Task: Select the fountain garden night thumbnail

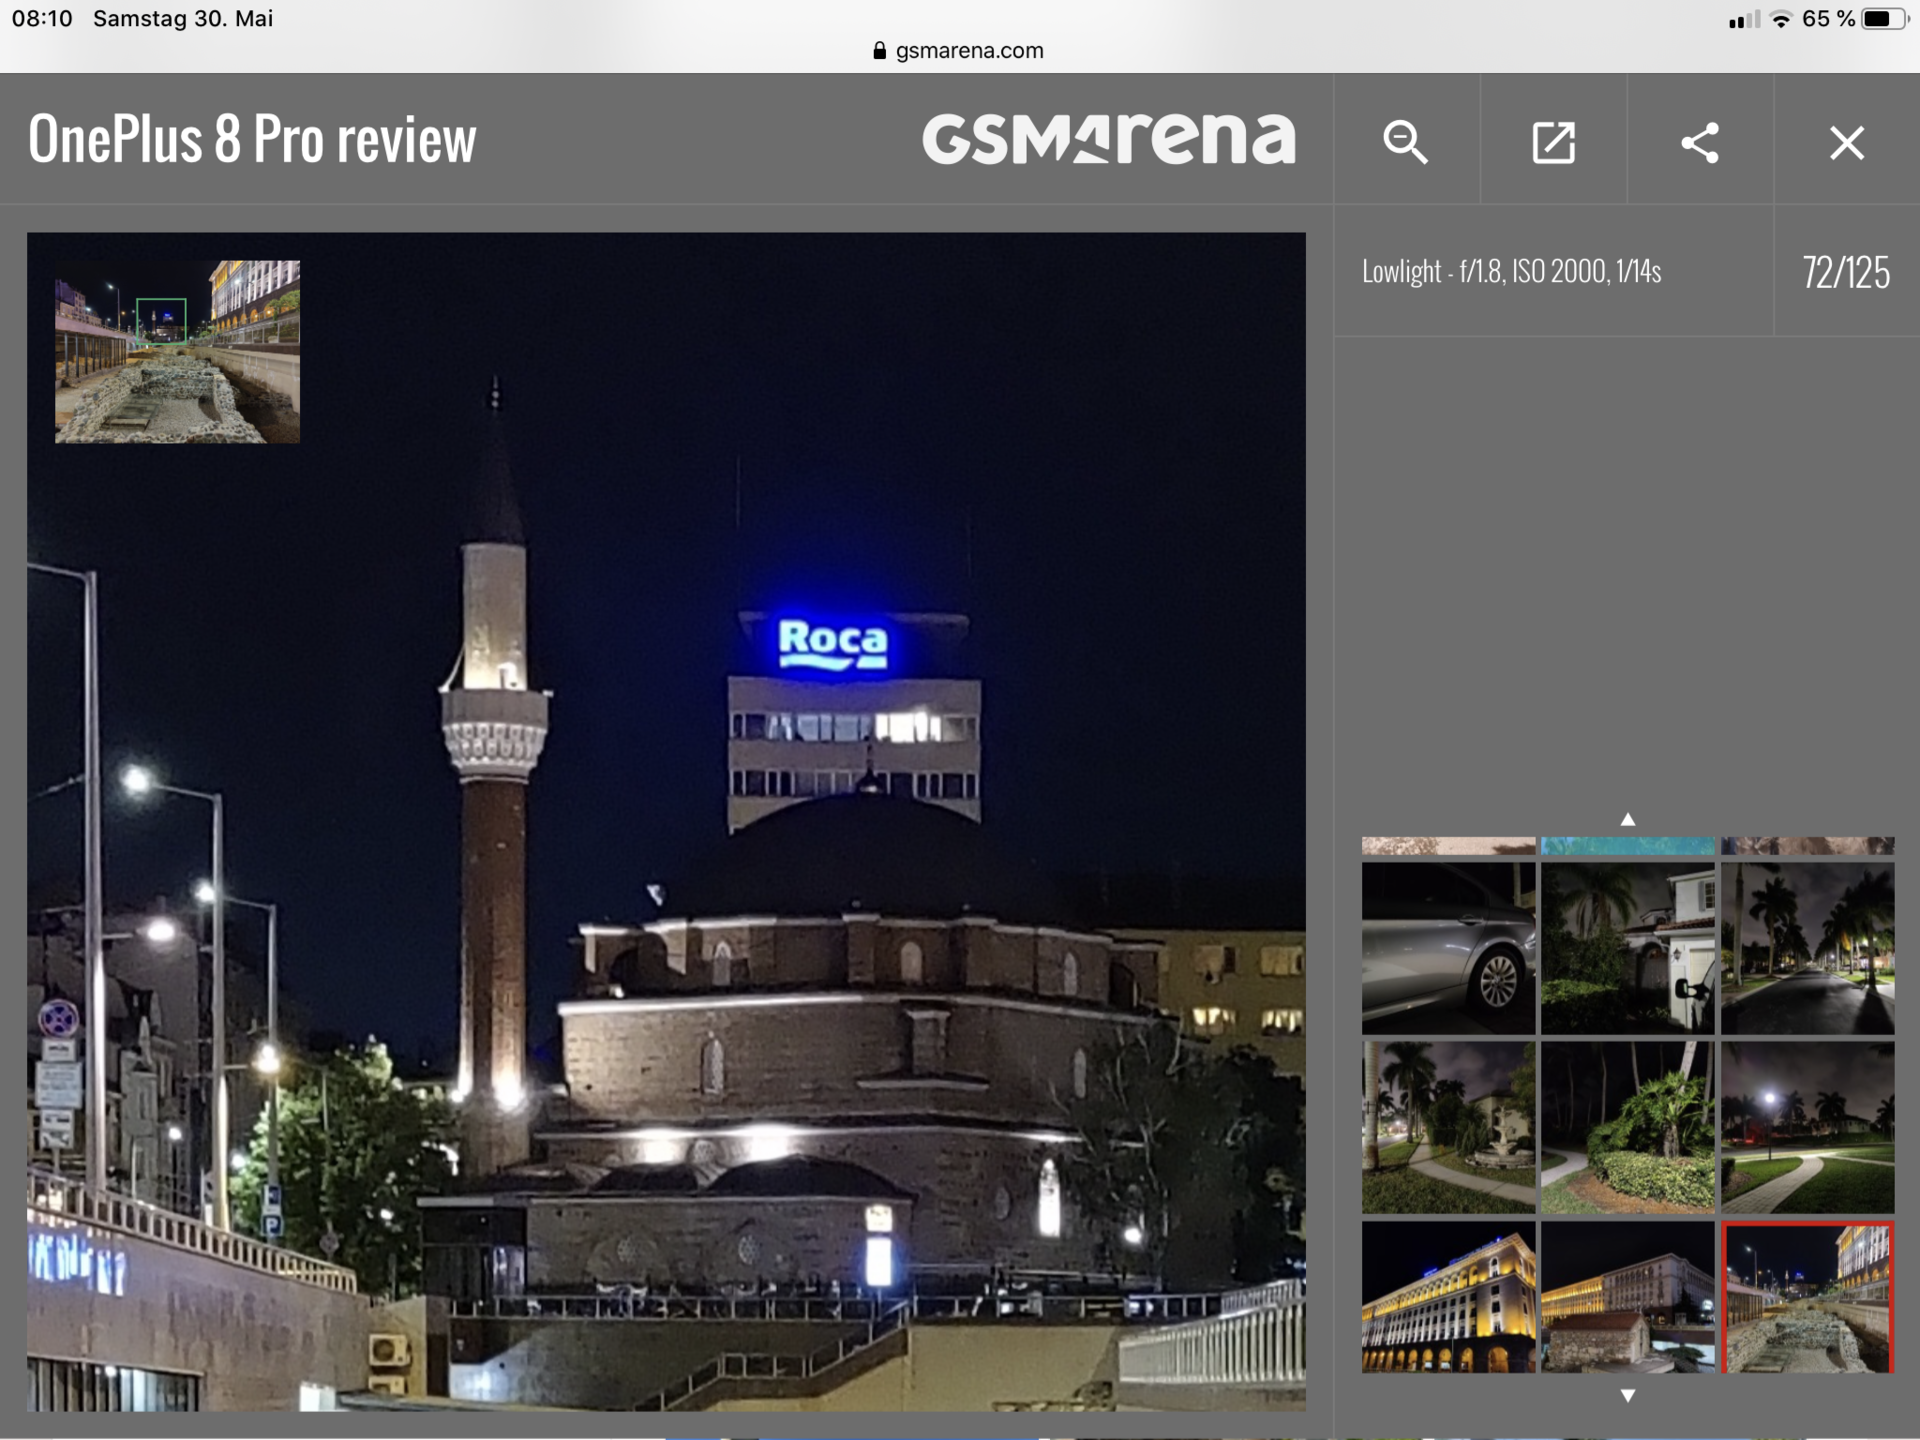Action: pyautogui.click(x=1448, y=1127)
